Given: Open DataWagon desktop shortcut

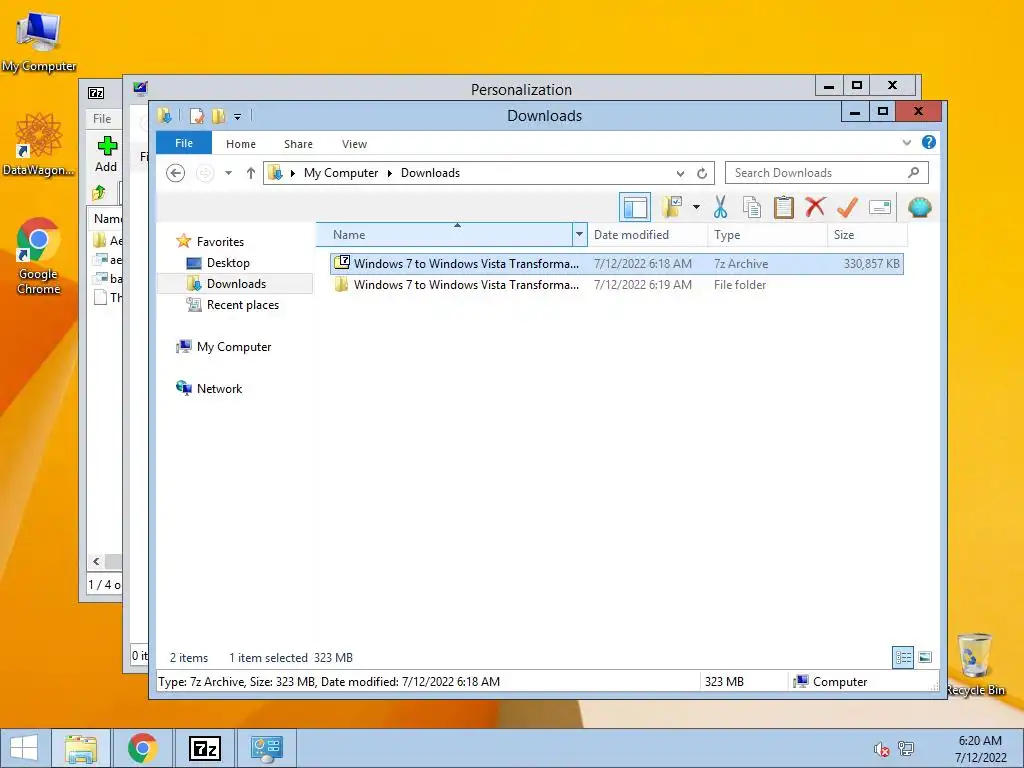Looking at the screenshot, I should pos(39,144).
